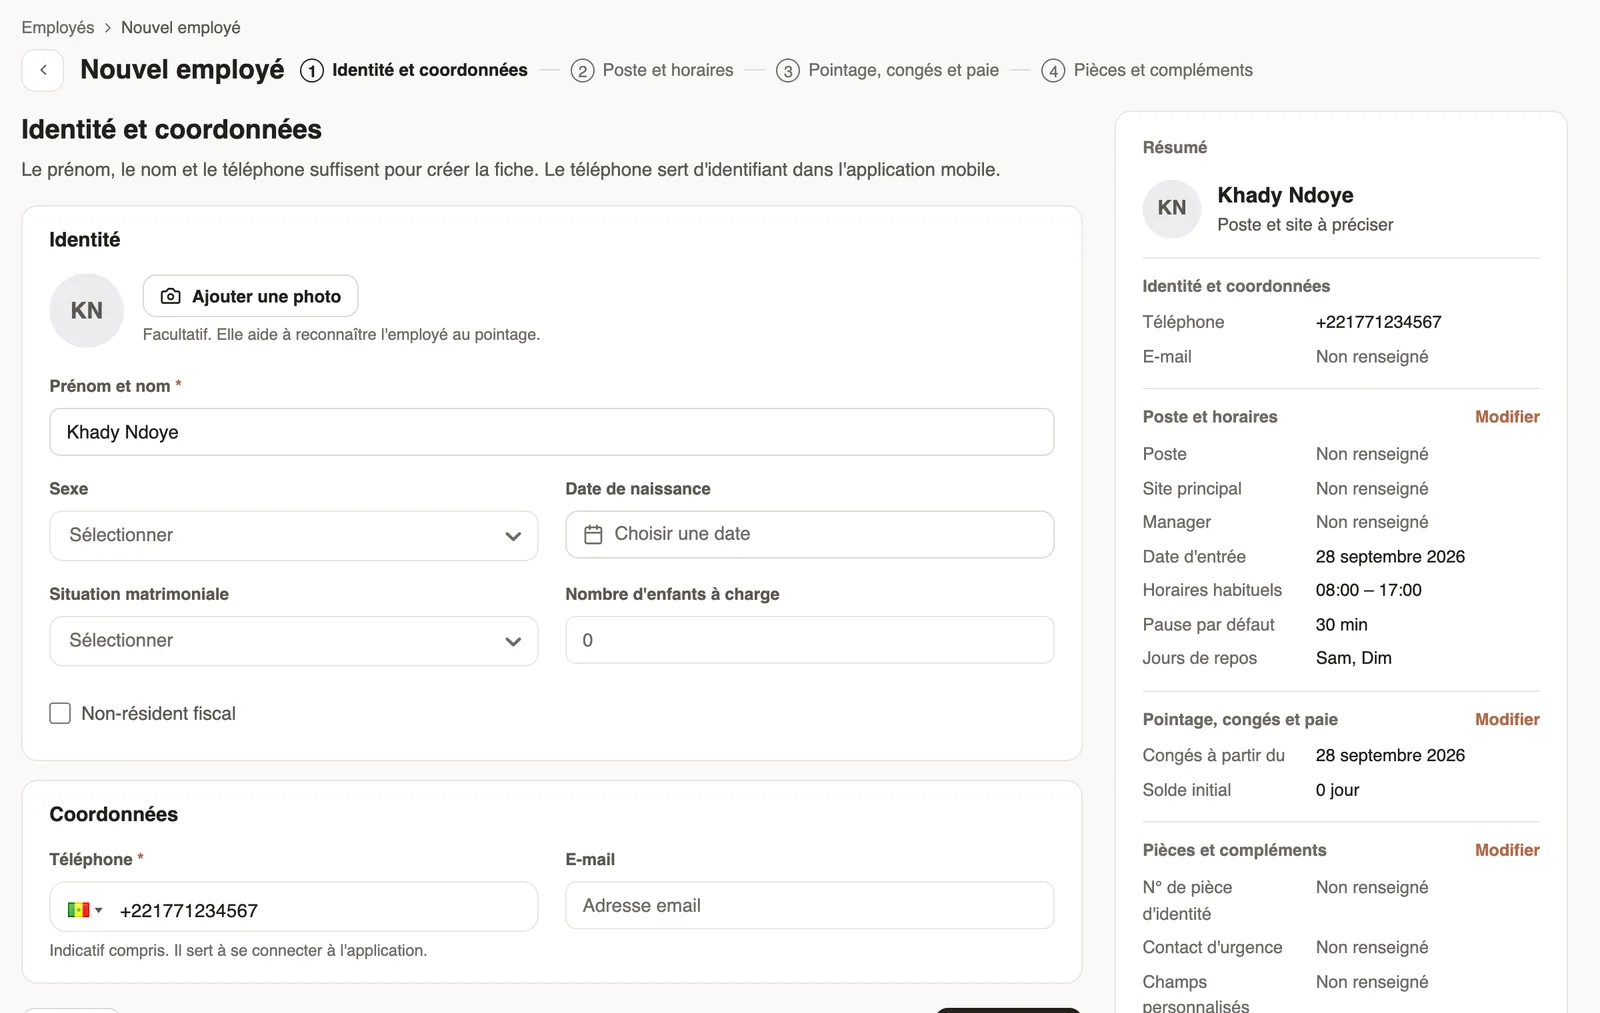Open the calendar icon in Date de naissance
Viewport: 1600px width, 1013px height.
(593, 535)
